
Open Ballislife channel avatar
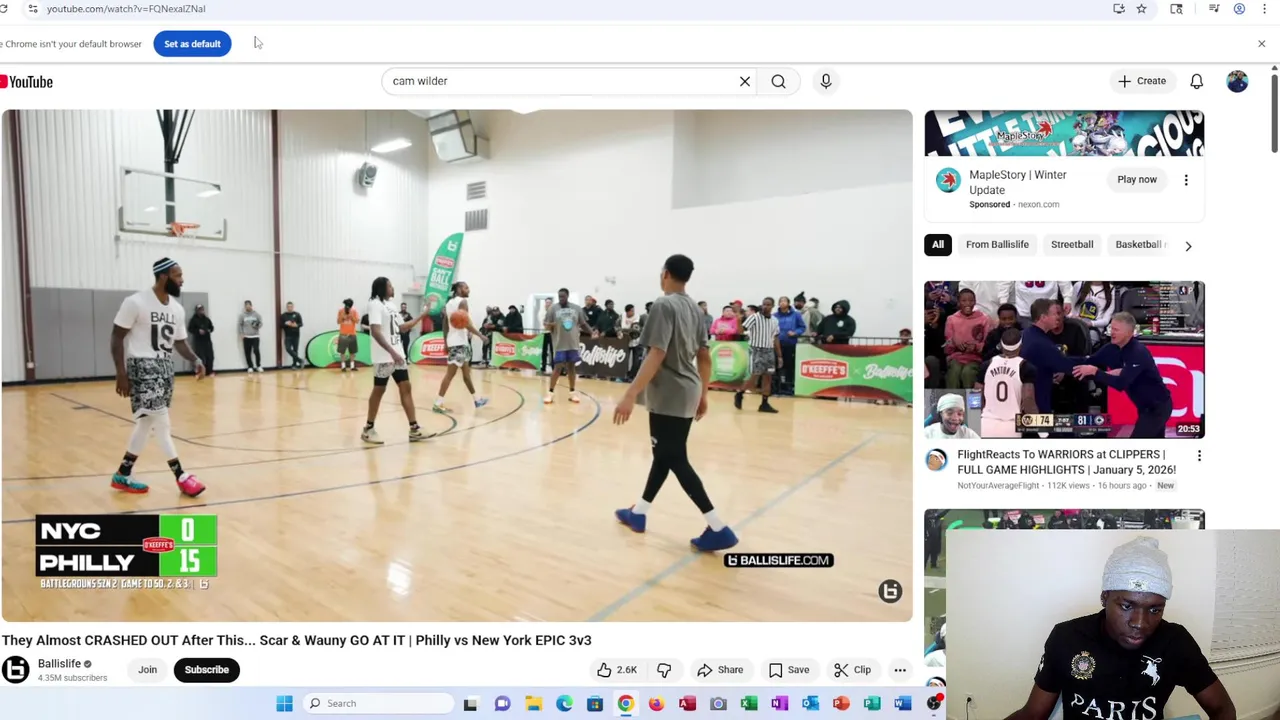coord(15,670)
